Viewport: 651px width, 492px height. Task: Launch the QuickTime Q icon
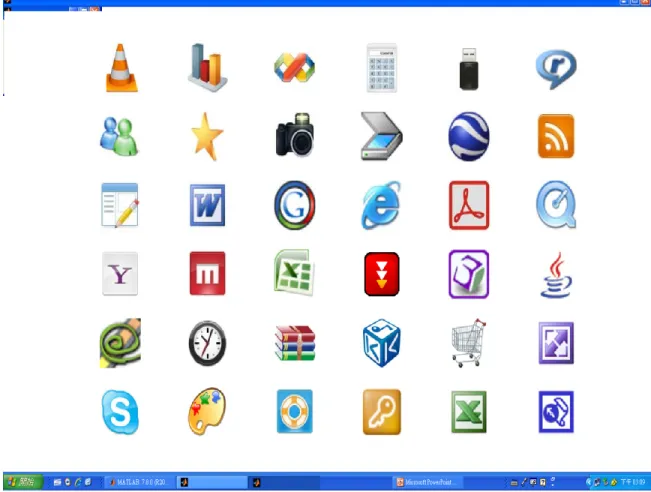point(556,204)
